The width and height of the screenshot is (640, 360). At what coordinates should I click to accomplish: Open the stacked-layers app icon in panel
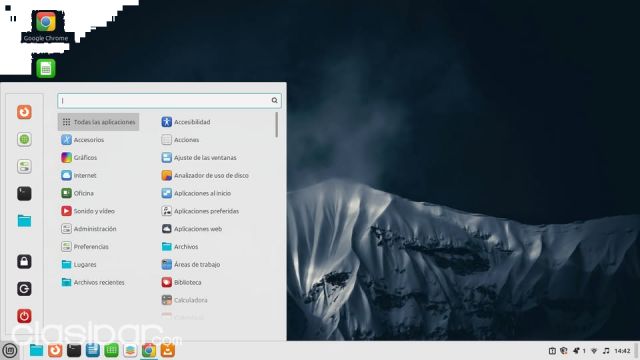coord(130,350)
